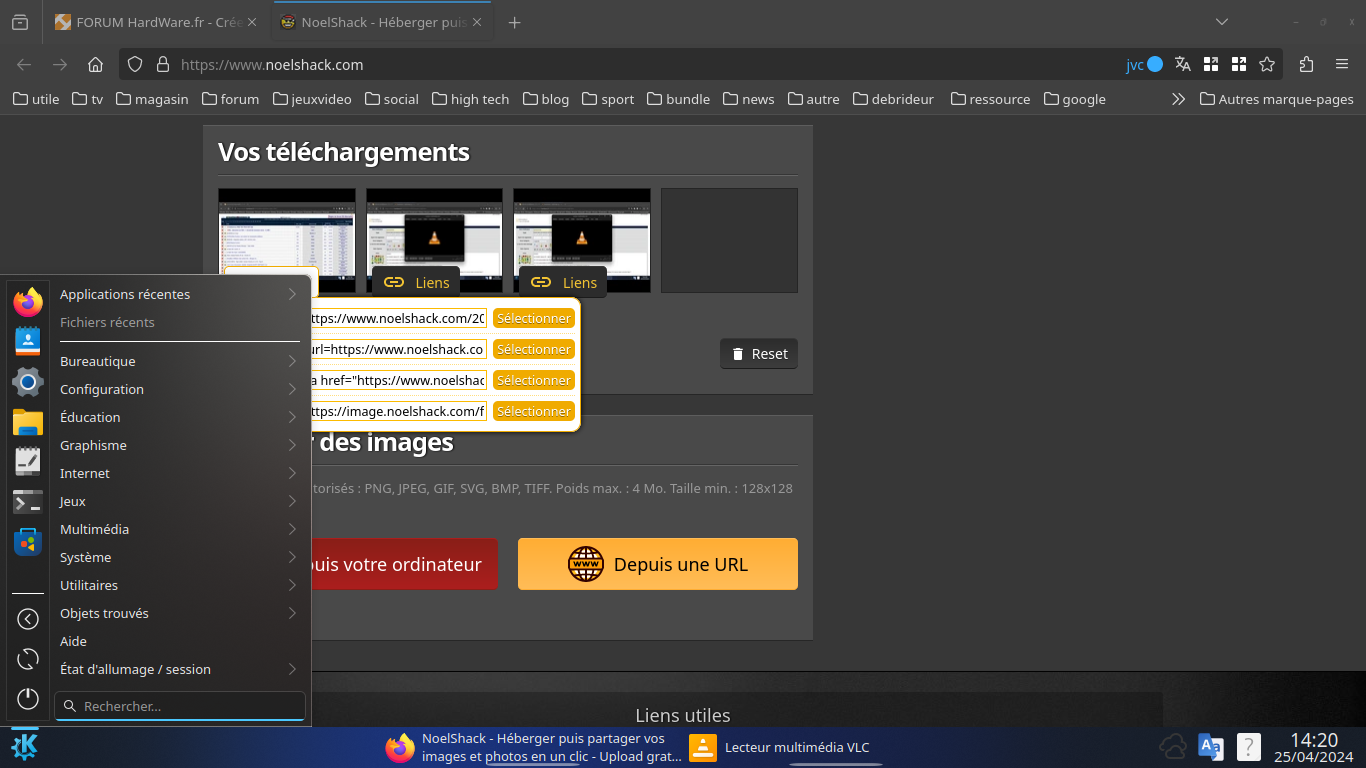Bookmark this page with the star icon

point(1267,64)
